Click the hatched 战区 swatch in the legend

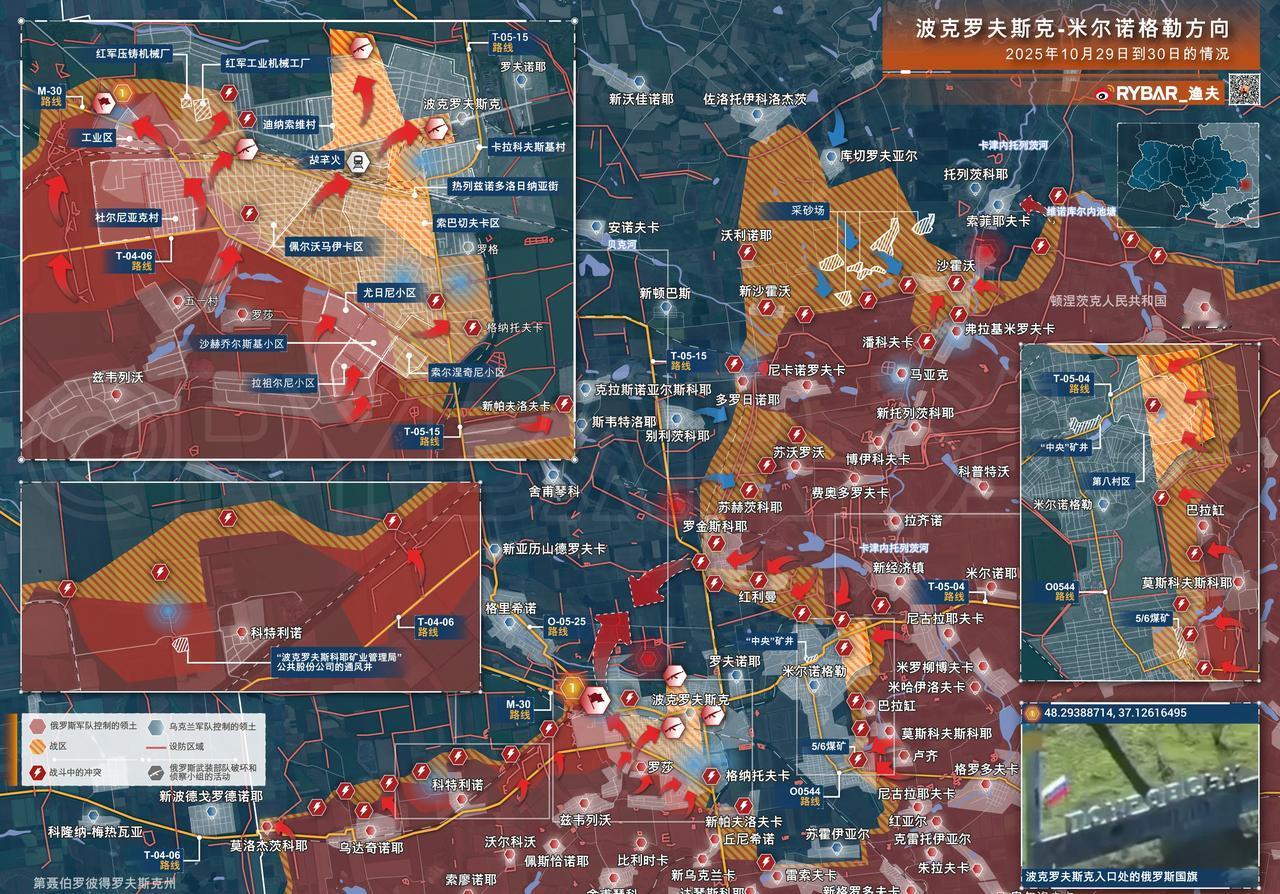[x=37, y=745]
